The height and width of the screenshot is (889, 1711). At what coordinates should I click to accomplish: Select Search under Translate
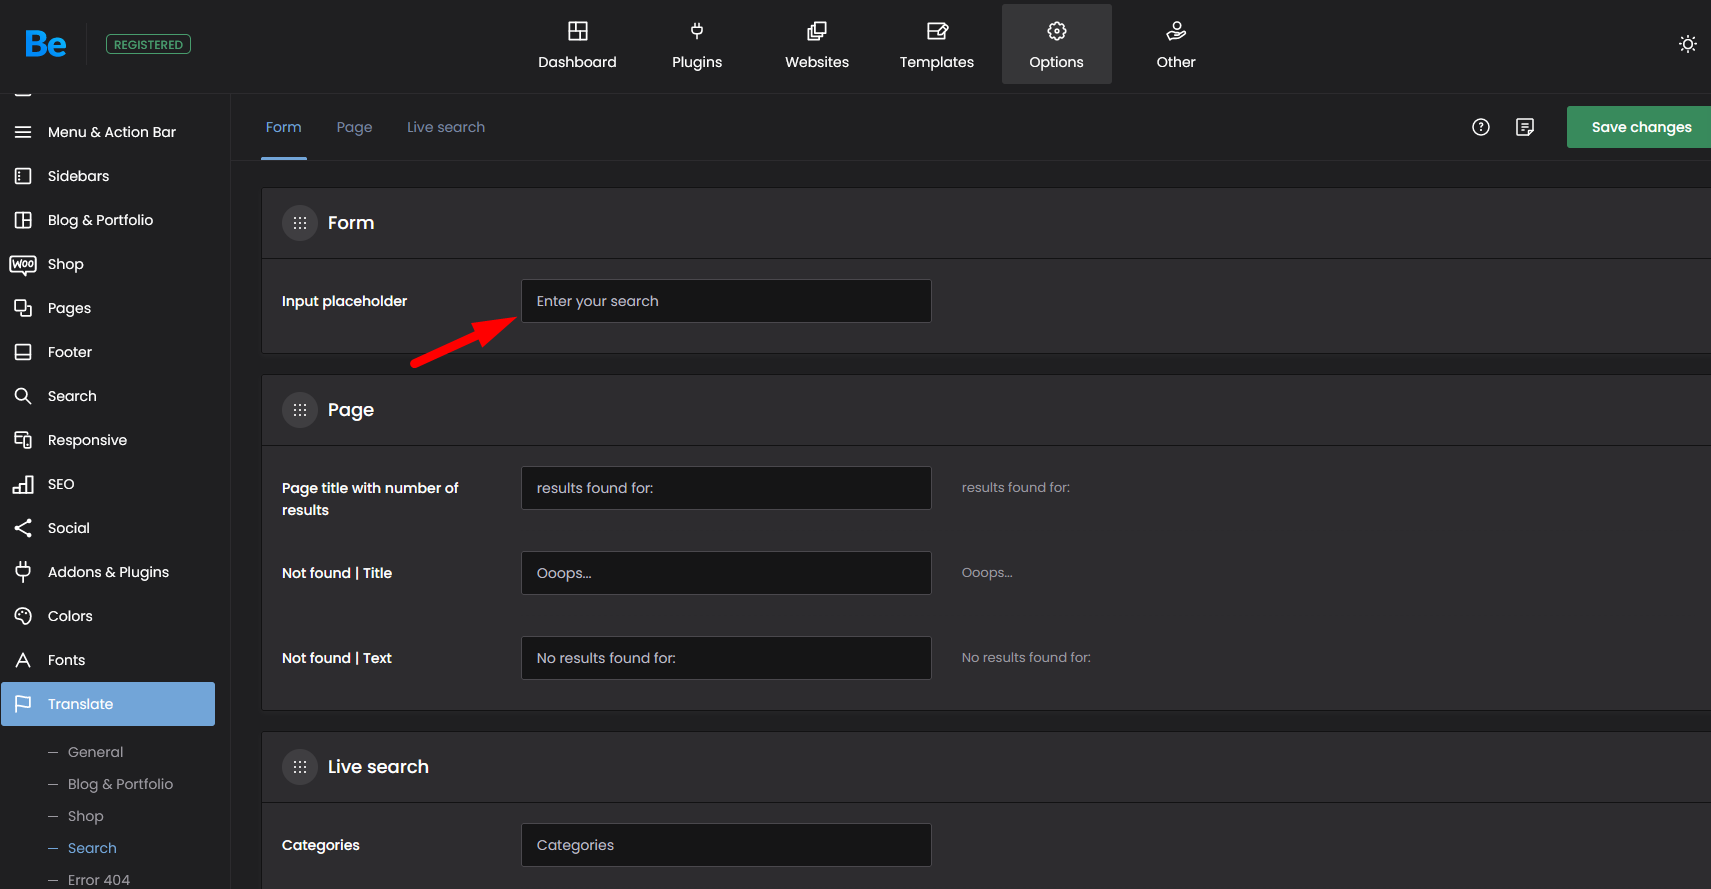(92, 848)
